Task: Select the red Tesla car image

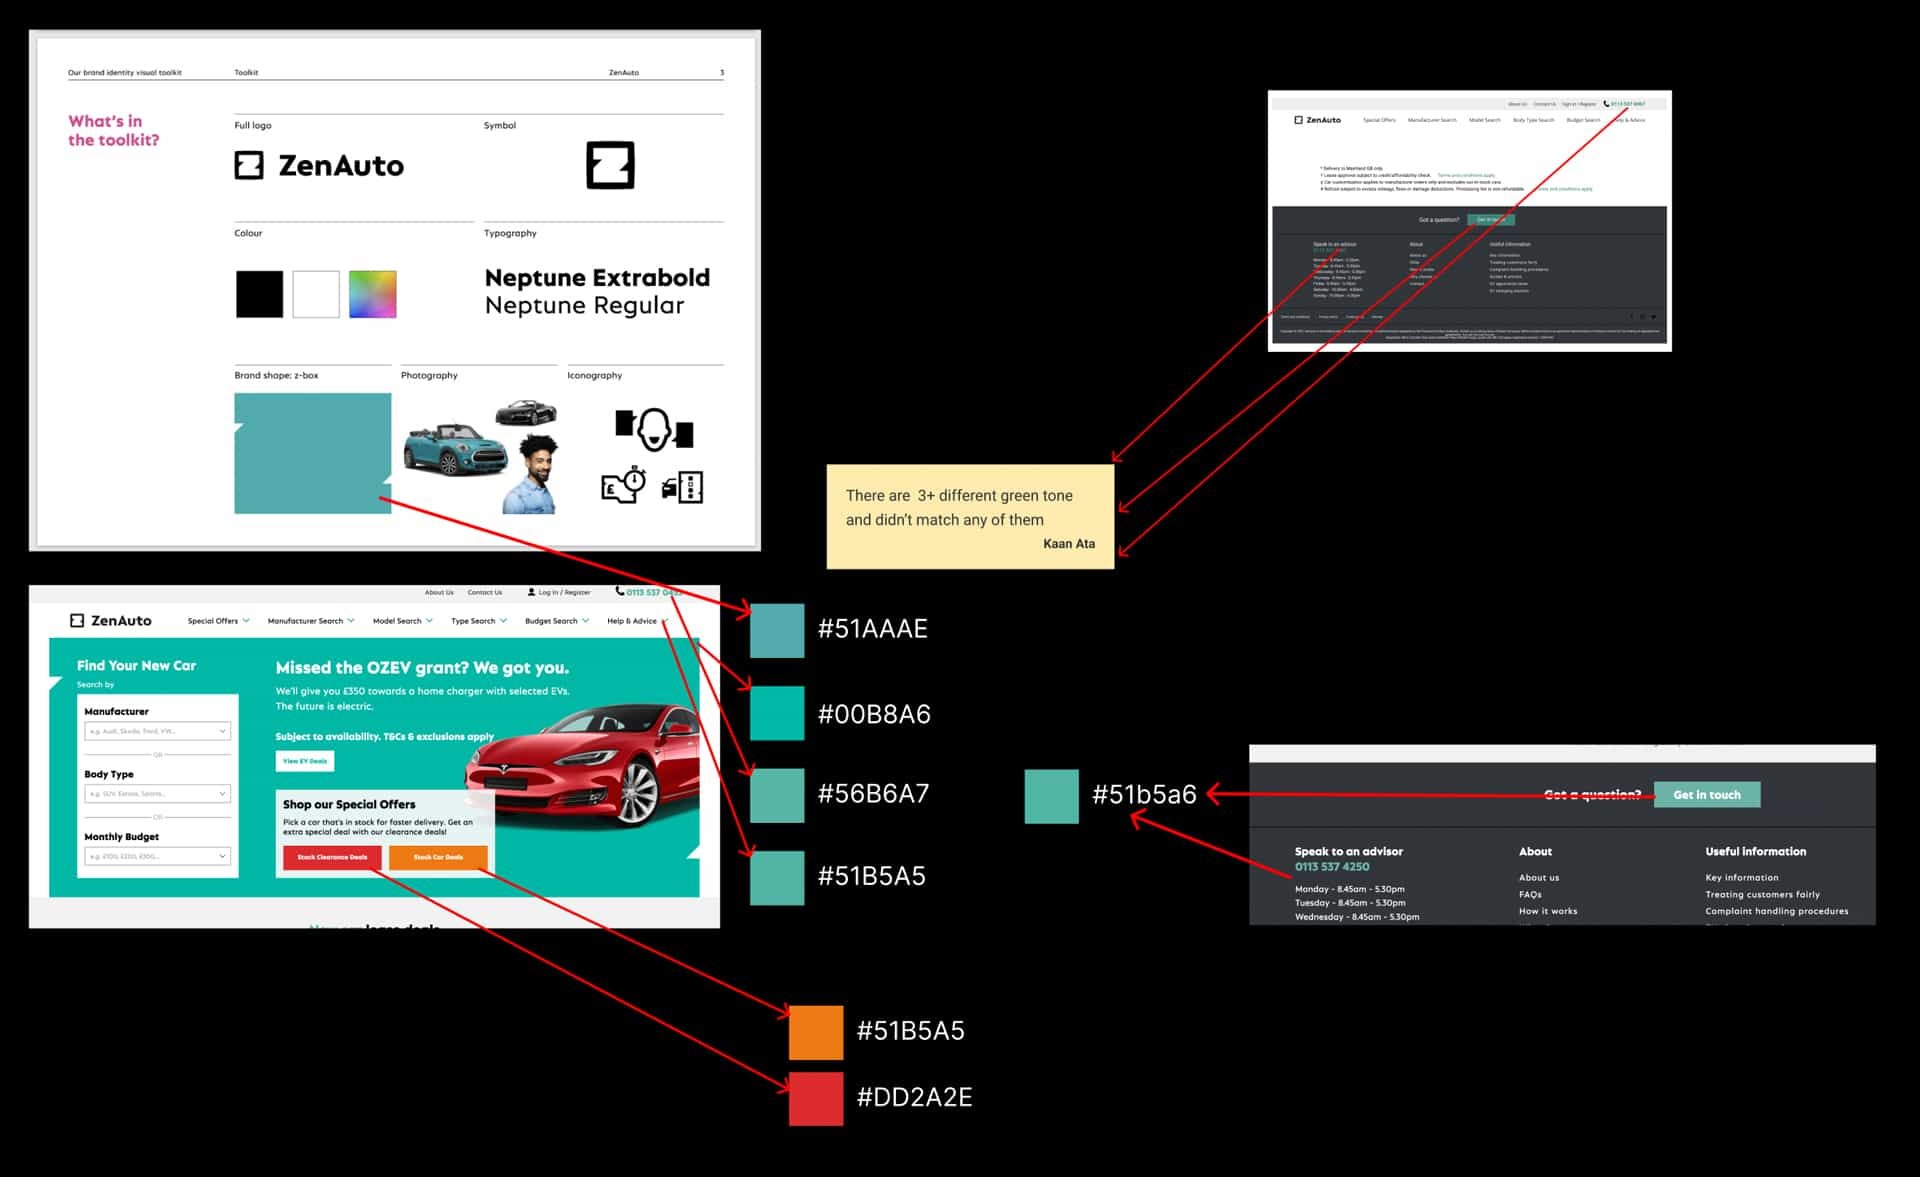Action: (x=582, y=765)
